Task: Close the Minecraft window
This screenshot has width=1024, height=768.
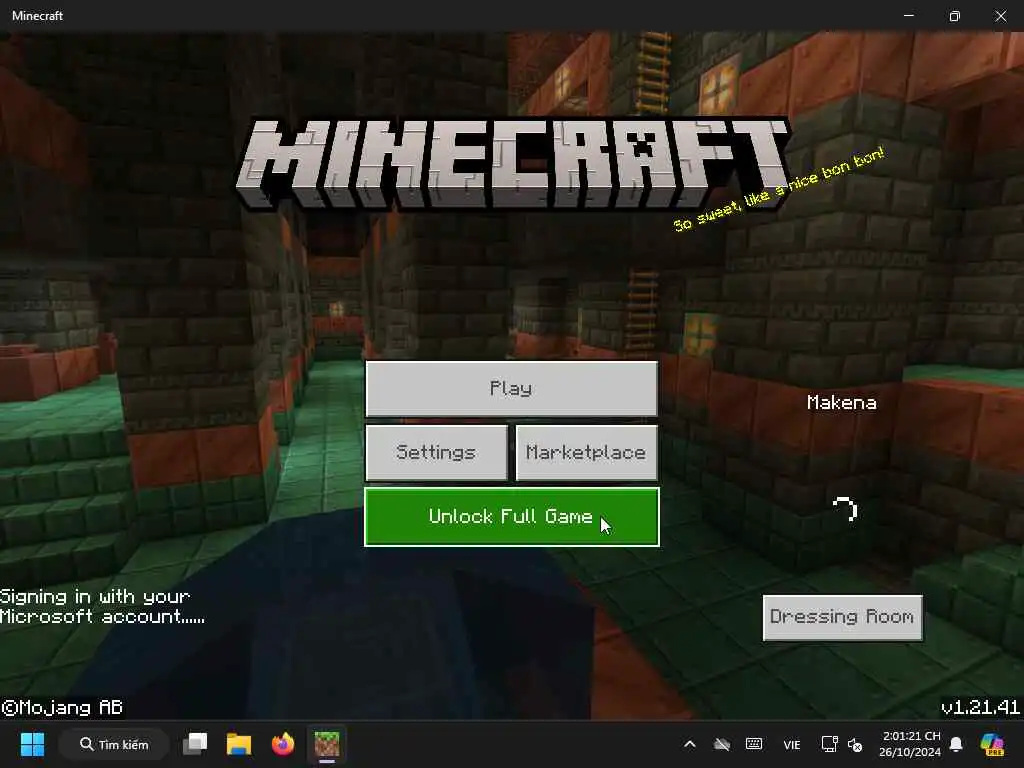Action: point(1000,16)
